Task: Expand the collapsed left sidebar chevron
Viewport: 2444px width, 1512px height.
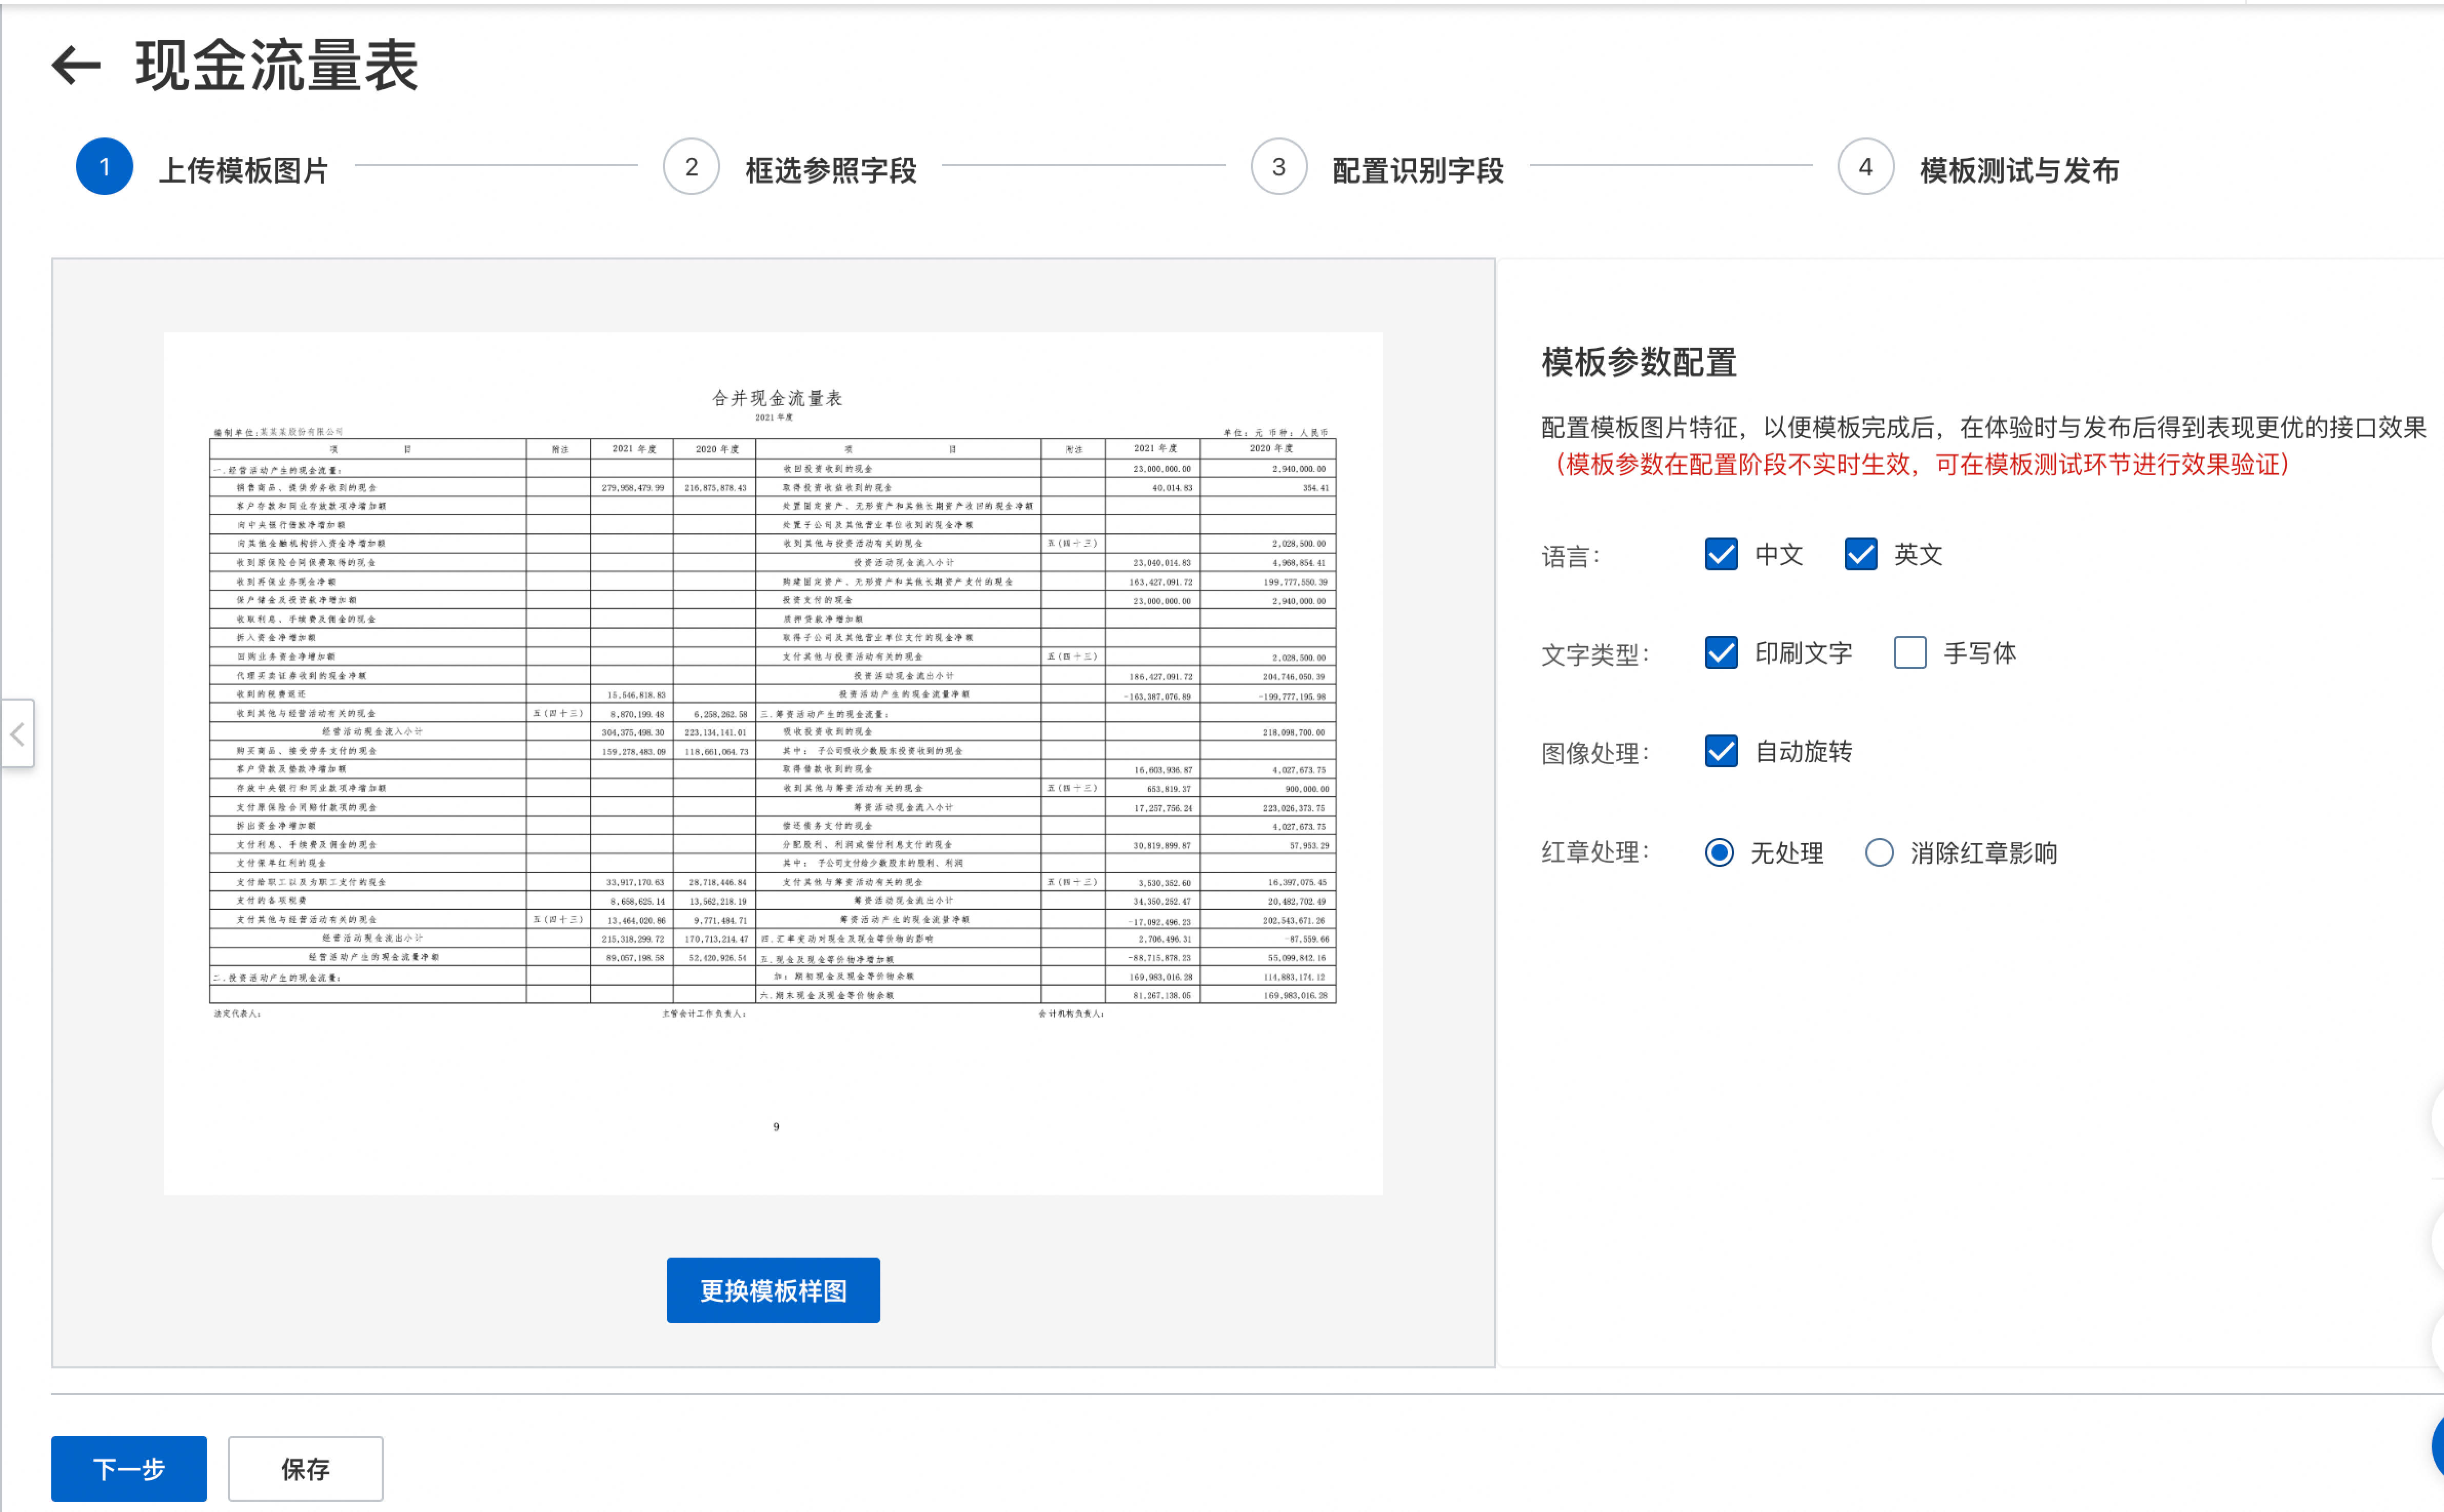Action: (17, 734)
